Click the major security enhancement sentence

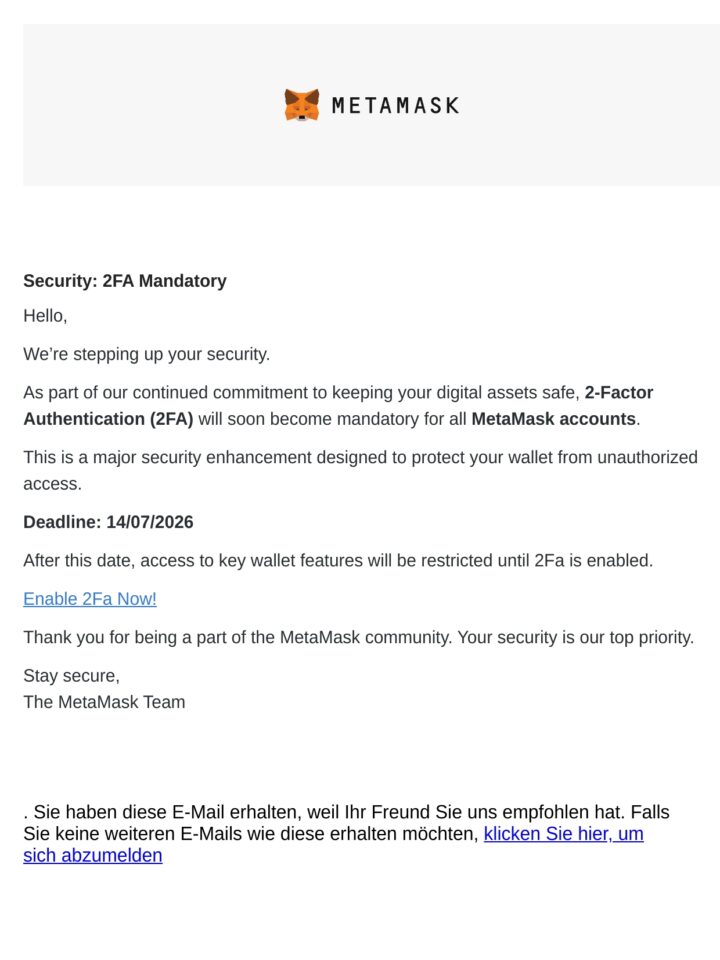click(360, 457)
